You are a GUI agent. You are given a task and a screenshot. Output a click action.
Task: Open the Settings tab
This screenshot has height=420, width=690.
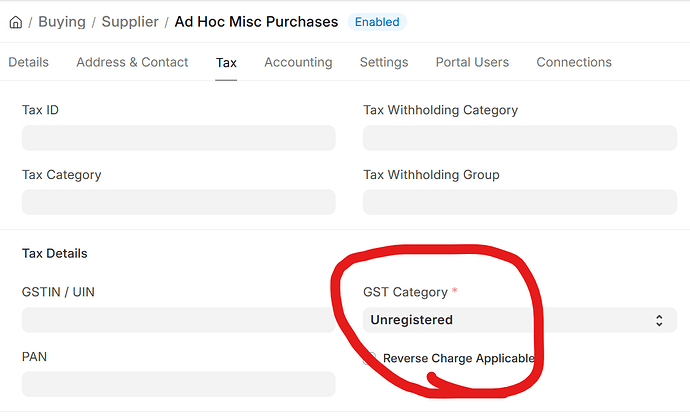[x=384, y=62]
